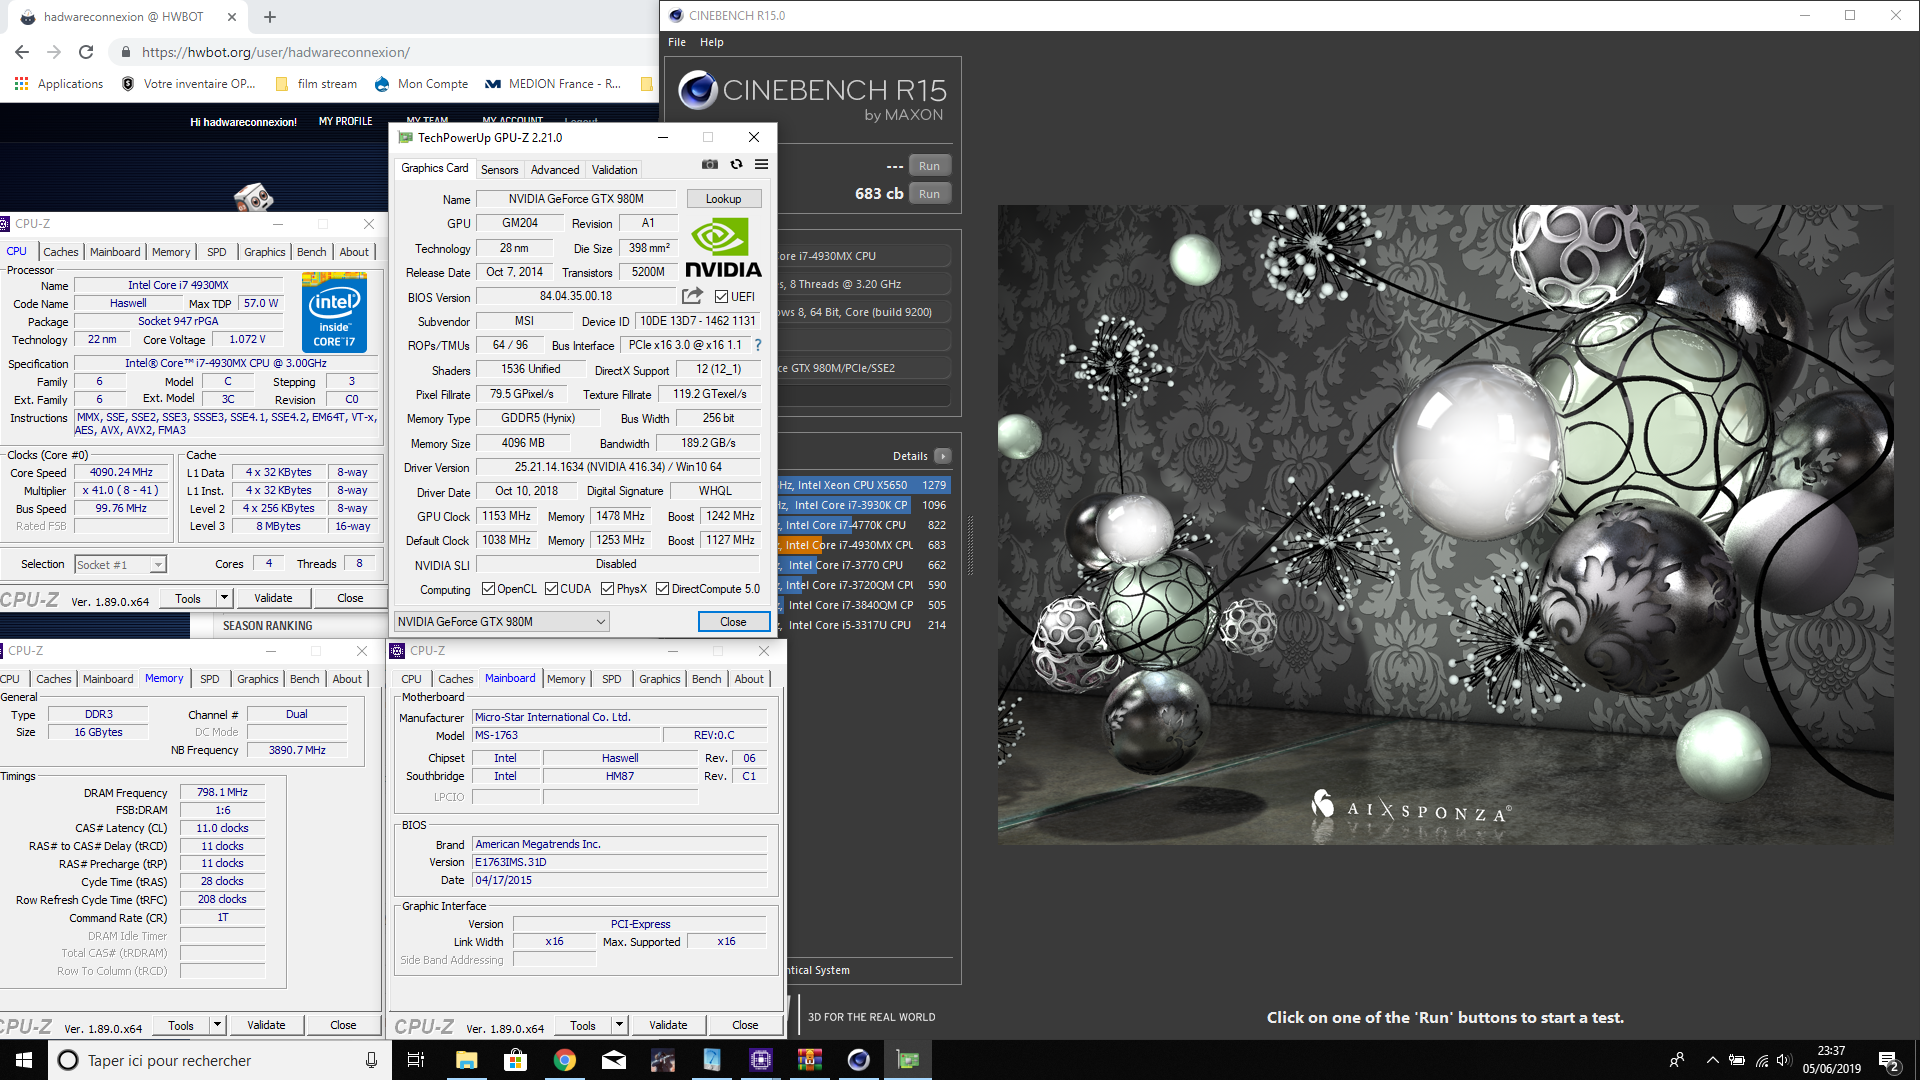
Task: Expand Cinebench ranking Details arrow
Action: tap(942, 456)
